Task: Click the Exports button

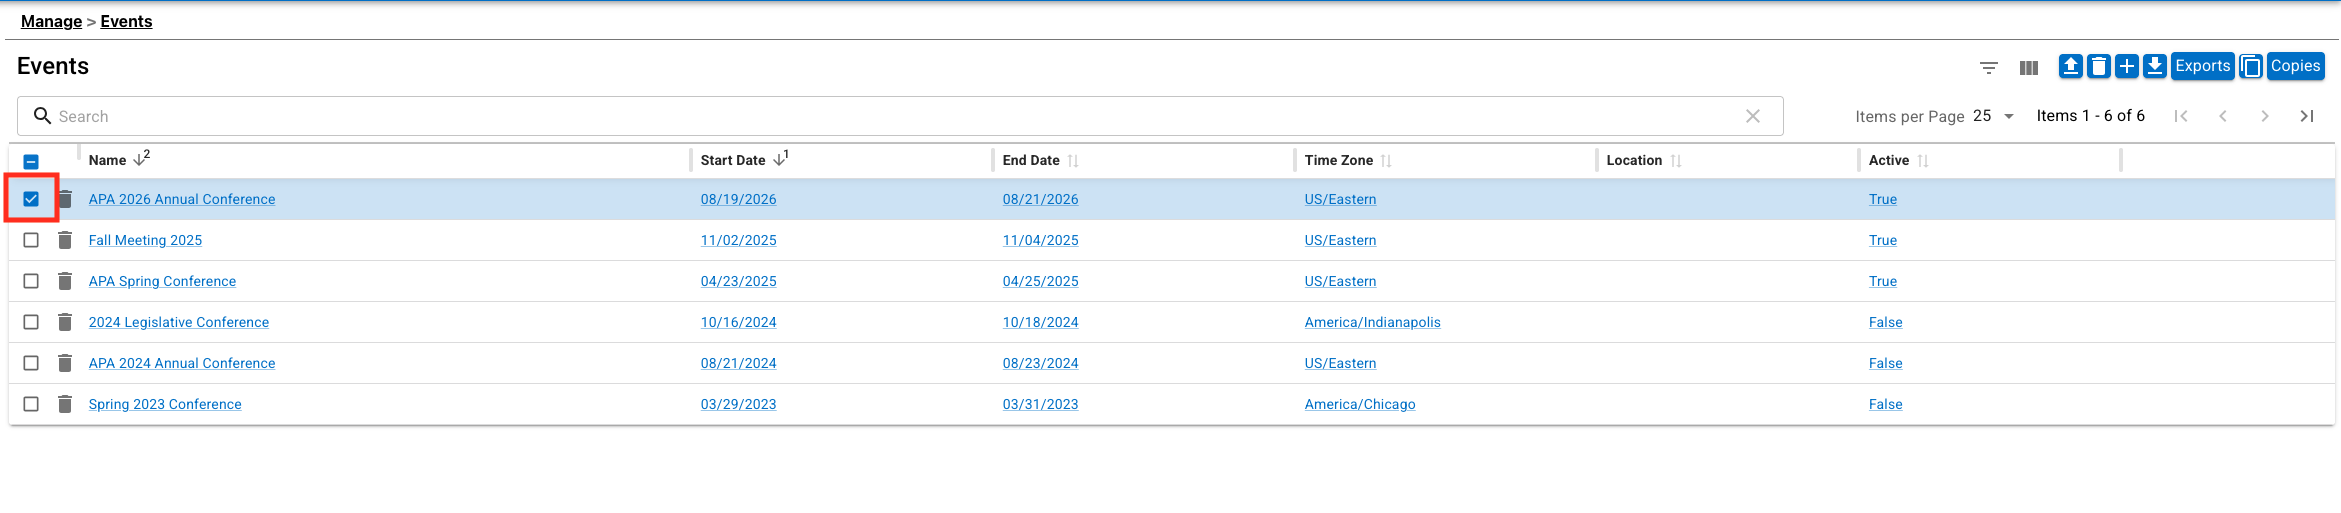Action: (x=2202, y=66)
